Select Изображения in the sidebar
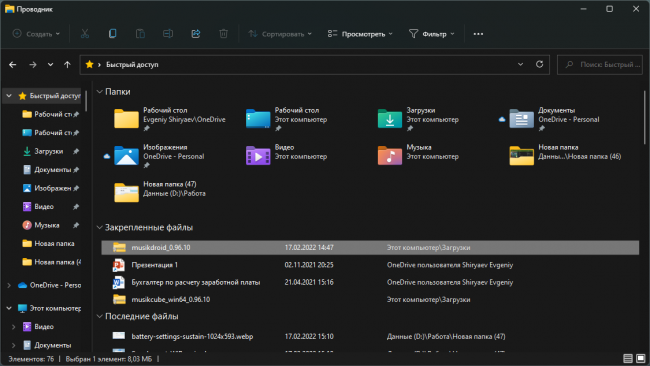Viewport: 650px width, 366px height. point(53,188)
